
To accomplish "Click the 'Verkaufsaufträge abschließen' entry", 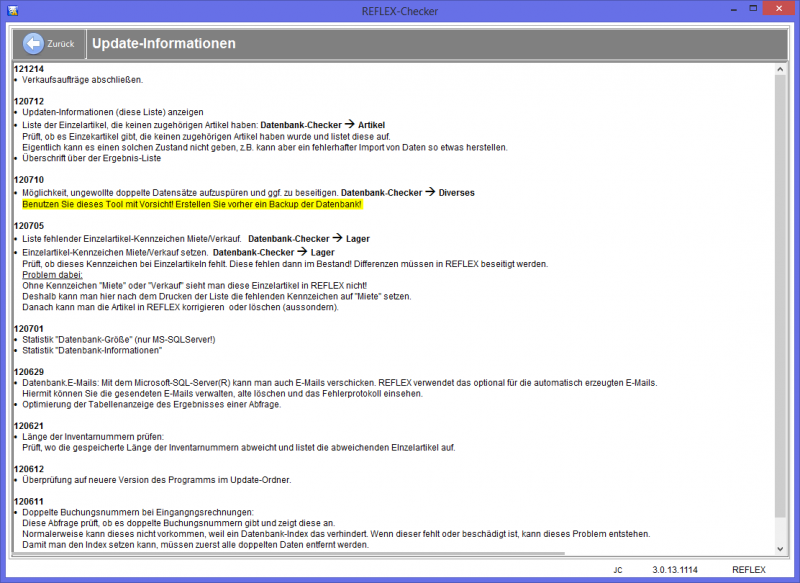I will point(82,79).
